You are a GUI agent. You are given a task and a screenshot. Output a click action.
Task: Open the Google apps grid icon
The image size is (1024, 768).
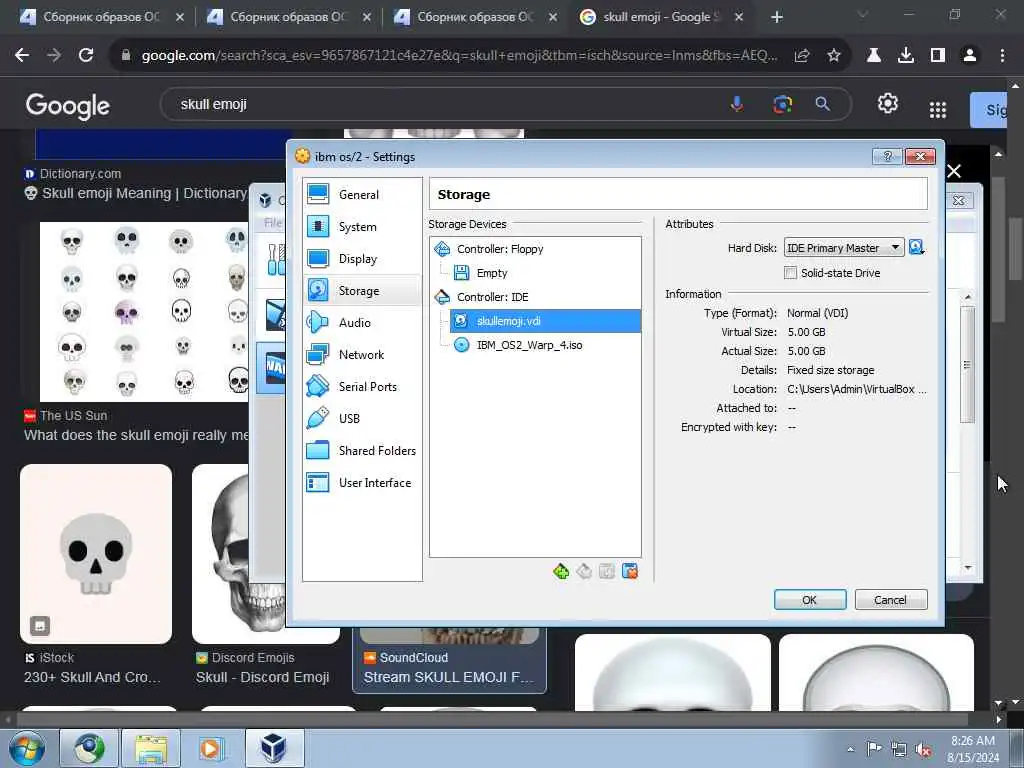pyautogui.click(x=938, y=110)
